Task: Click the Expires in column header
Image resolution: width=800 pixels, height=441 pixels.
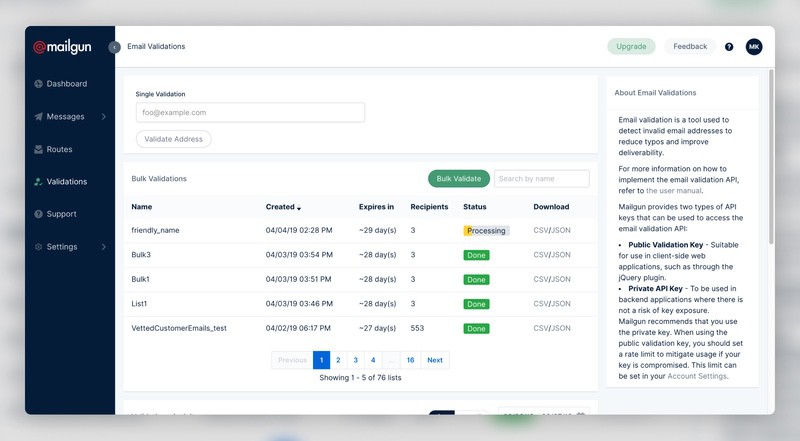Action: pyautogui.click(x=376, y=207)
